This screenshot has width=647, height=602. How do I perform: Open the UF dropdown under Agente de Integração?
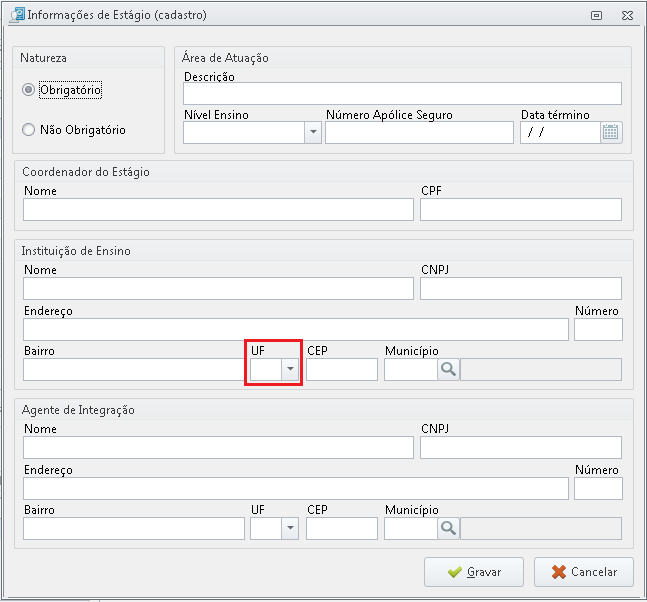click(x=290, y=528)
